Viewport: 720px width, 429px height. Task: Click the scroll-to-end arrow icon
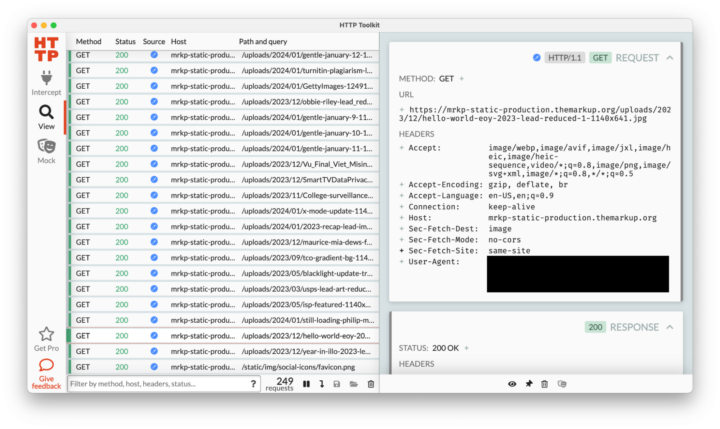click(x=321, y=384)
